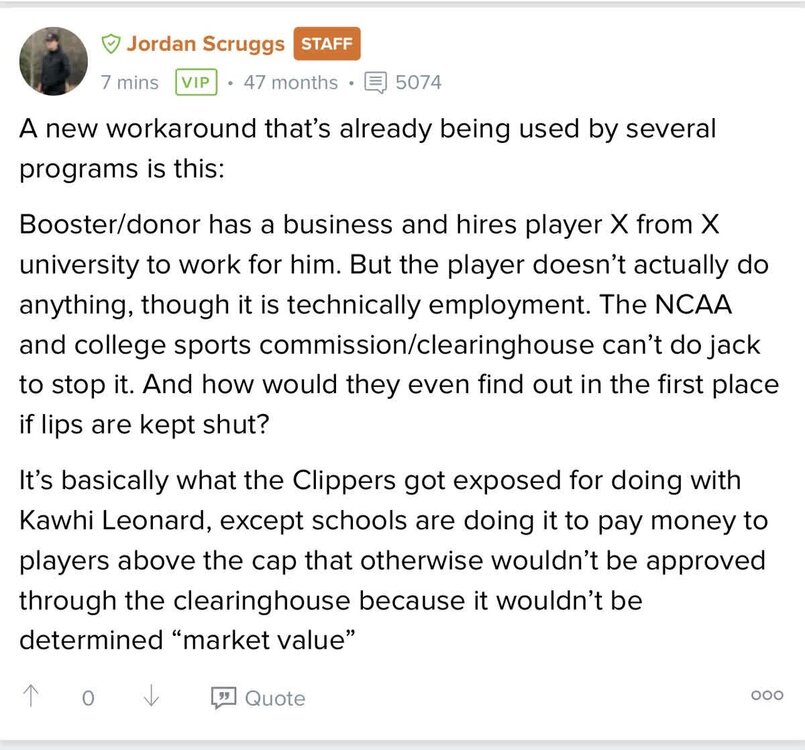
Task: Click the Quote button label
Action: [275, 698]
